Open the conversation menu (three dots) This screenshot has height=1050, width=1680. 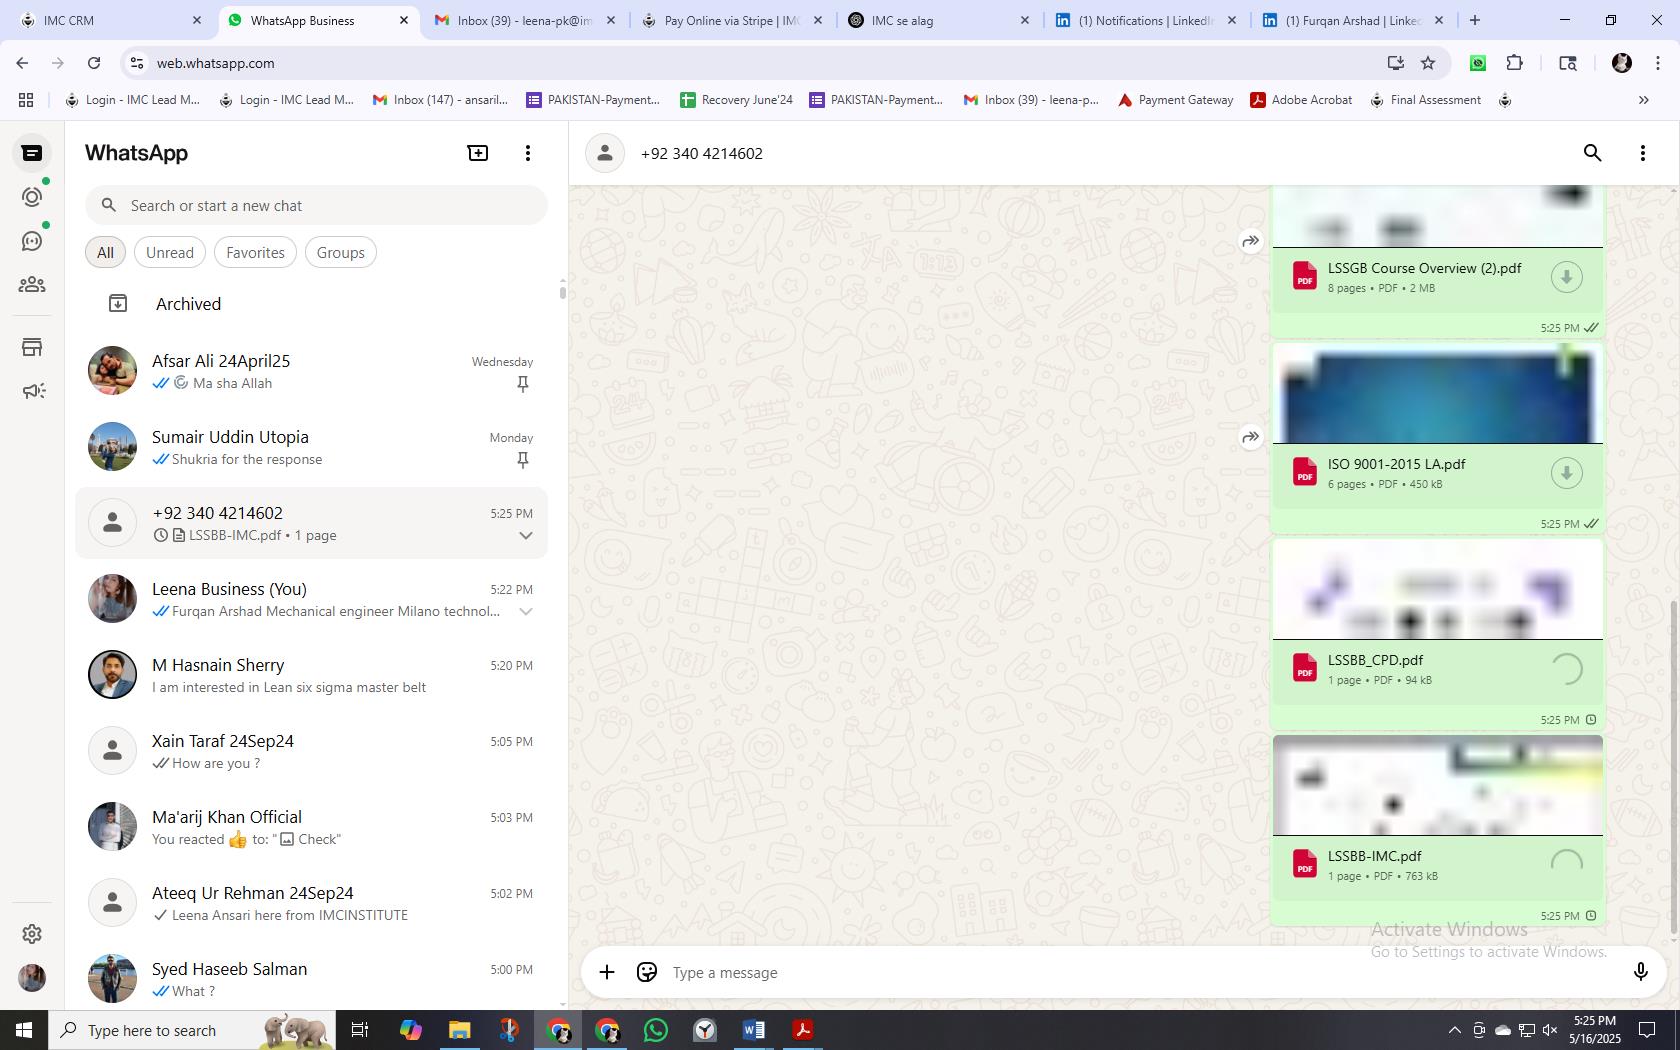1643,153
